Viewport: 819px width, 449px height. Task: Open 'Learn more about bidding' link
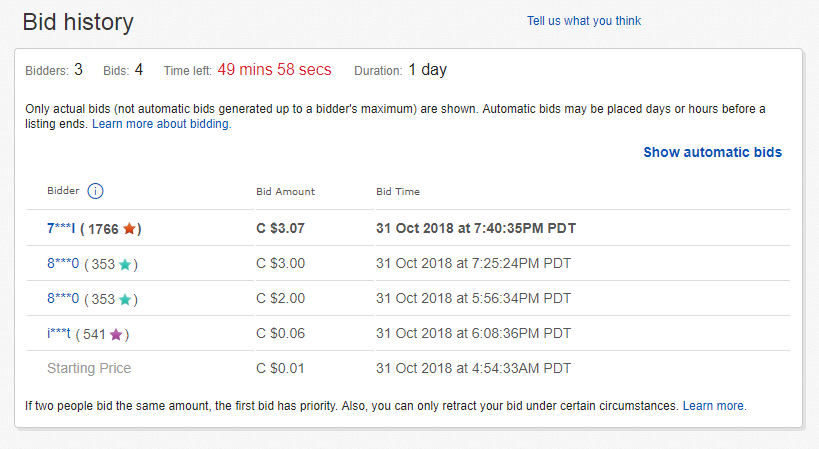tap(161, 124)
